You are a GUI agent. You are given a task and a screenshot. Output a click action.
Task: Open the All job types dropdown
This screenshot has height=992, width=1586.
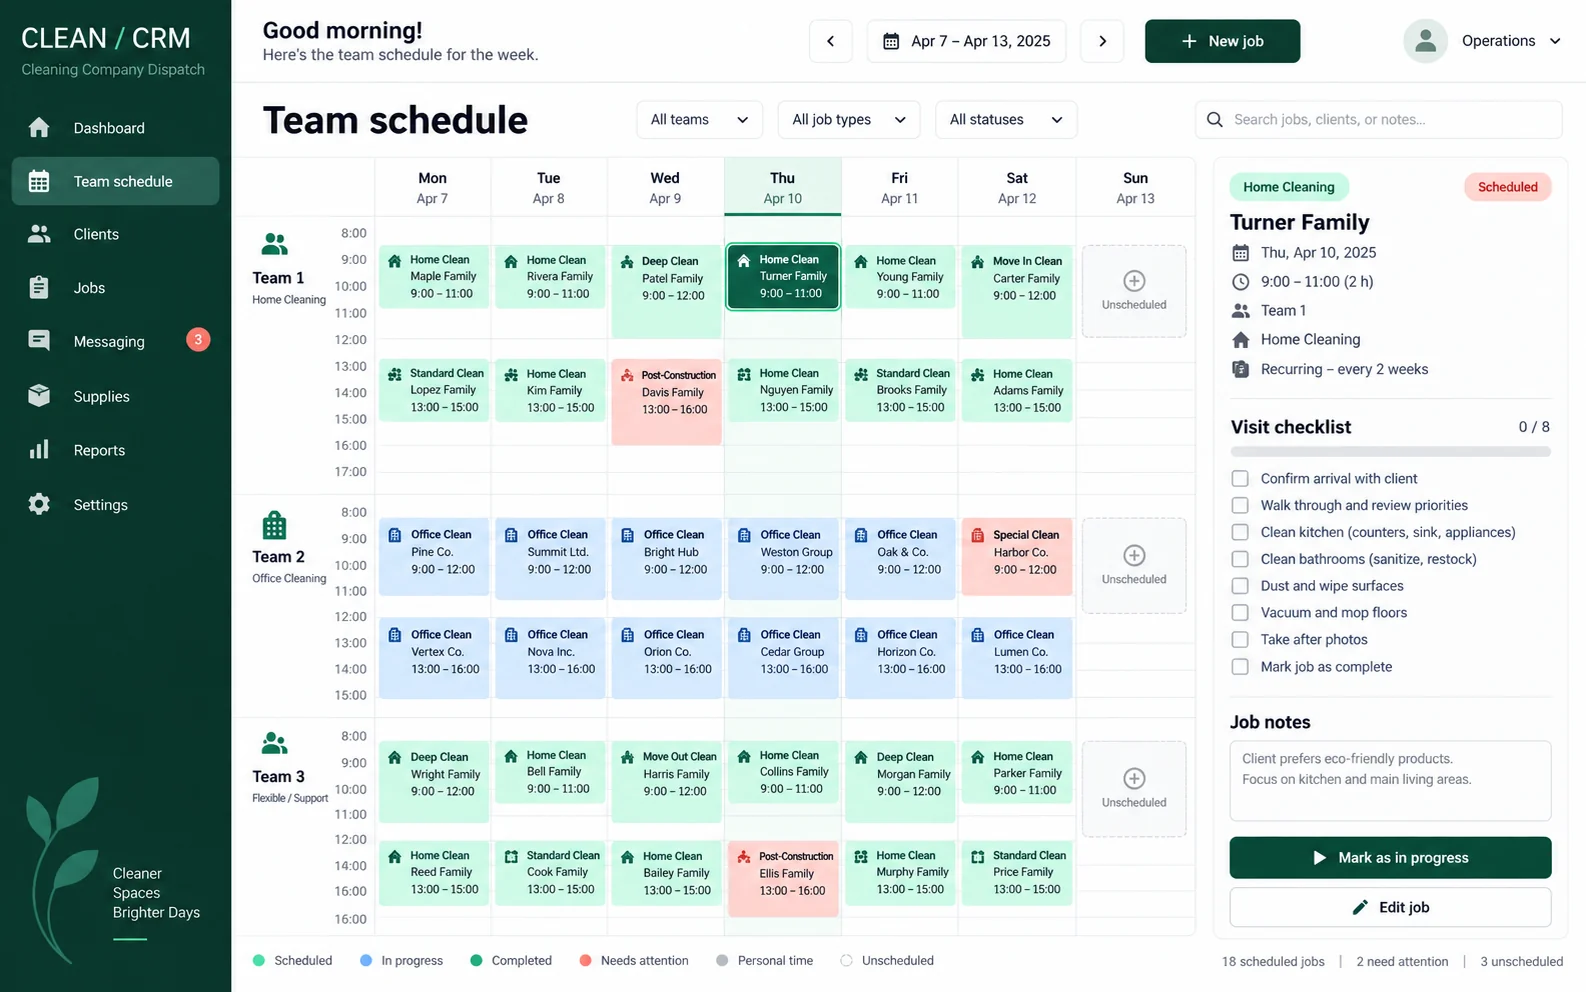(849, 120)
